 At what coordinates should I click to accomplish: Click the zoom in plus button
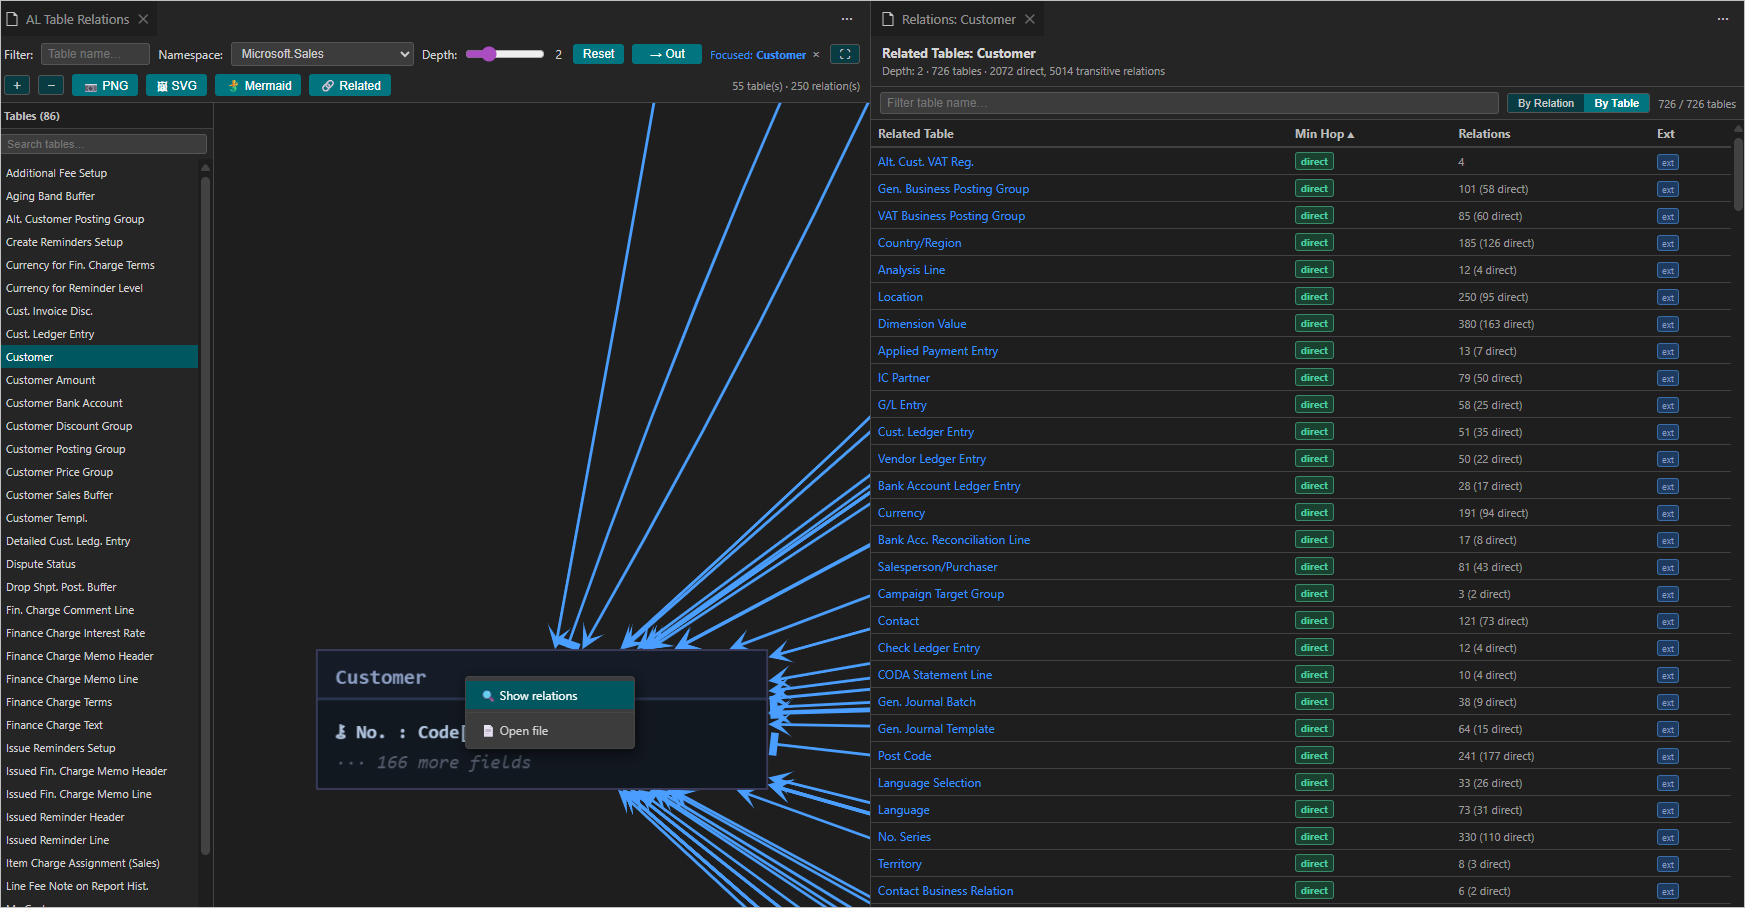(x=18, y=86)
